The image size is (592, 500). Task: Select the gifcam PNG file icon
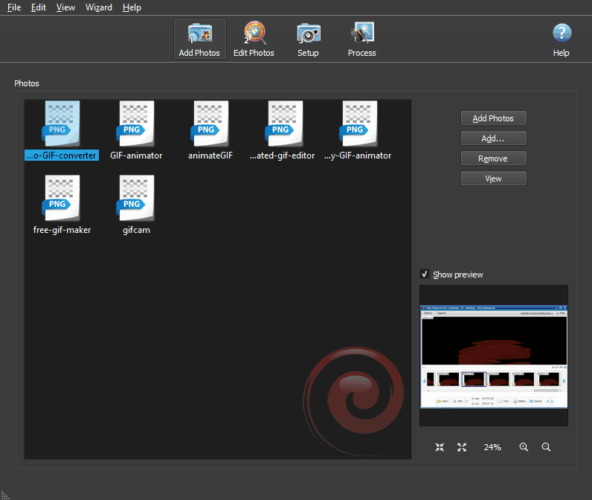pos(136,198)
